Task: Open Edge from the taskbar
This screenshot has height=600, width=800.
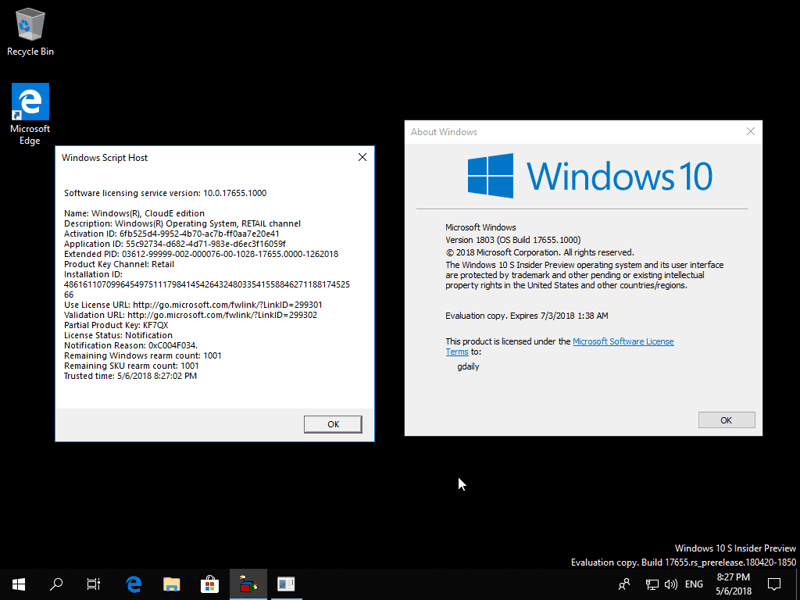Action: [x=134, y=584]
